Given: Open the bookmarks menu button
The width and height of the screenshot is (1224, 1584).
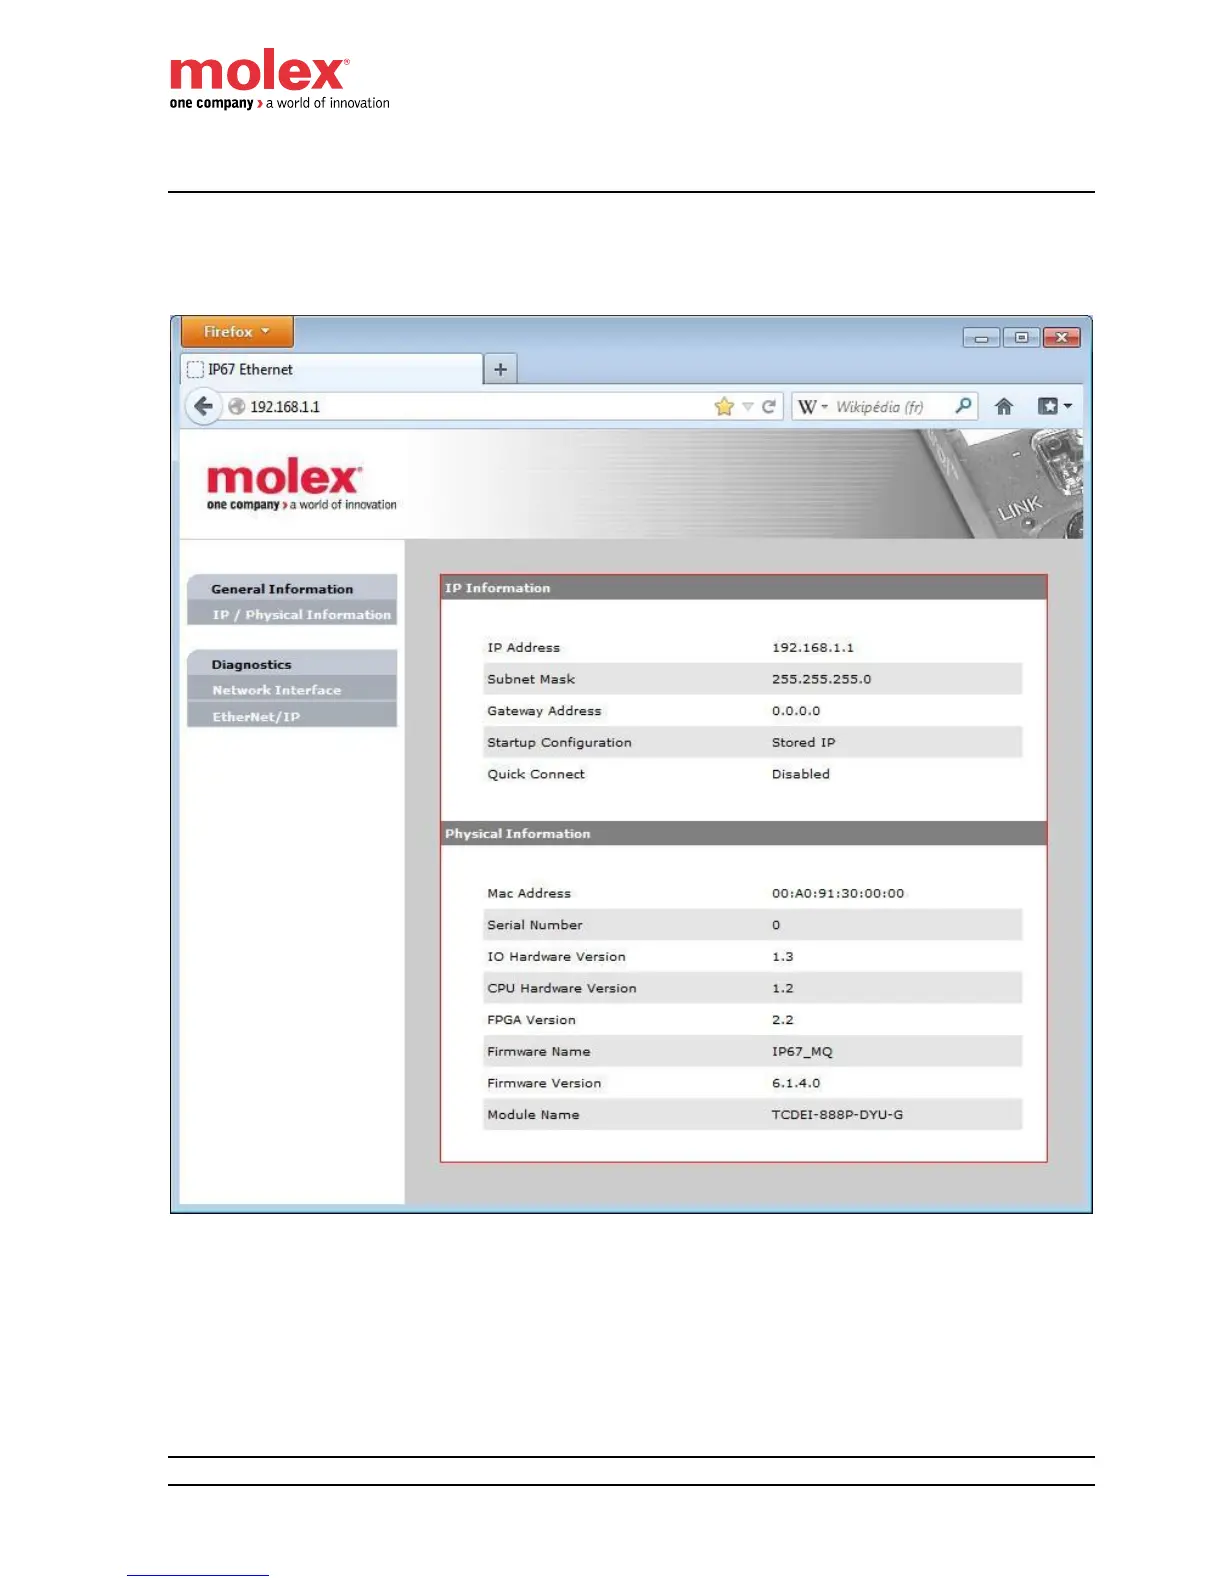Looking at the screenshot, I should click(x=1054, y=406).
